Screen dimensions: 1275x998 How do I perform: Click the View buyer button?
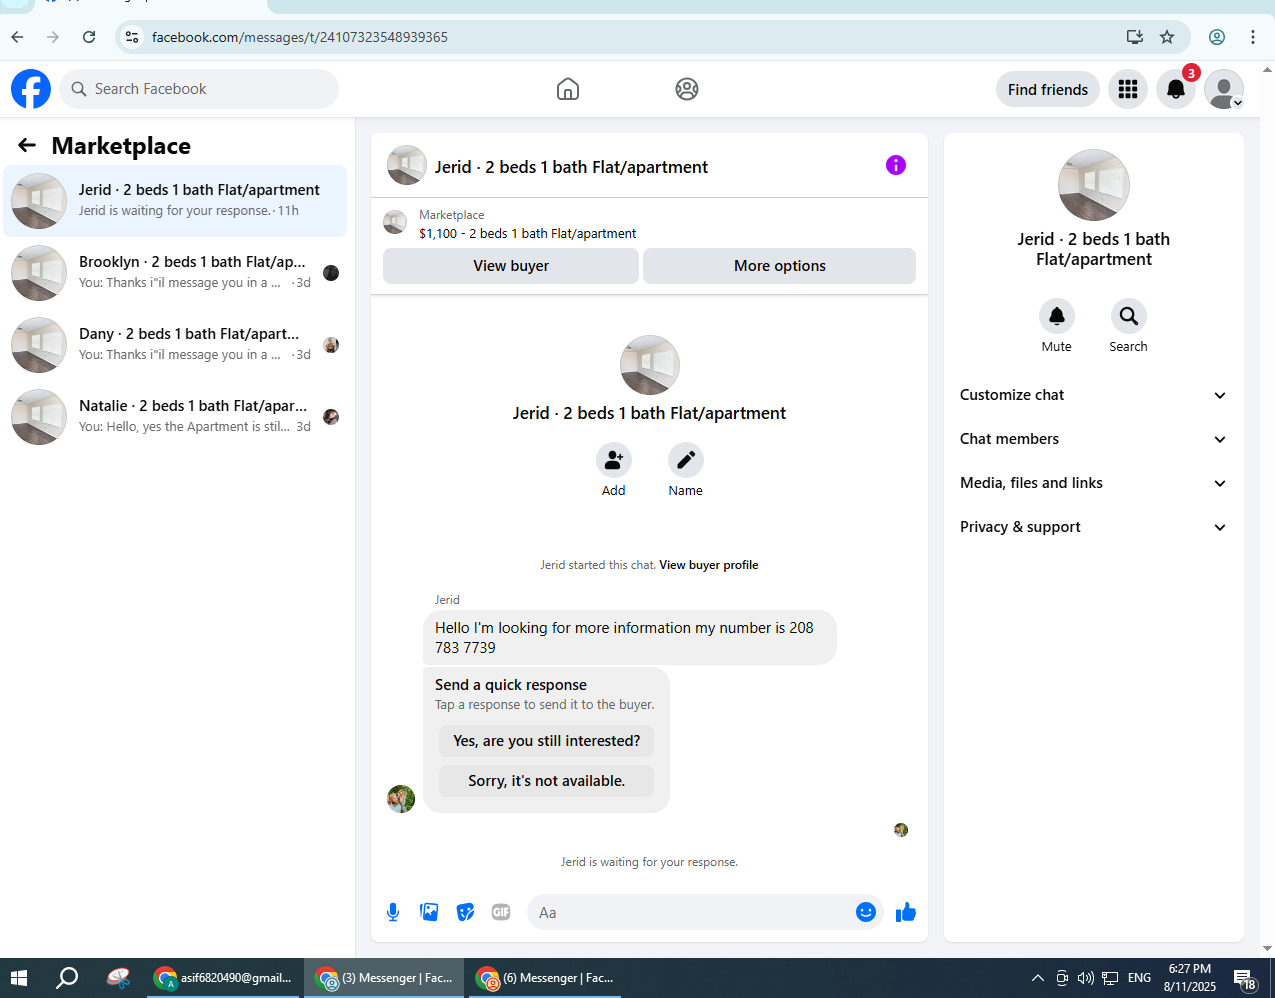(511, 266)
